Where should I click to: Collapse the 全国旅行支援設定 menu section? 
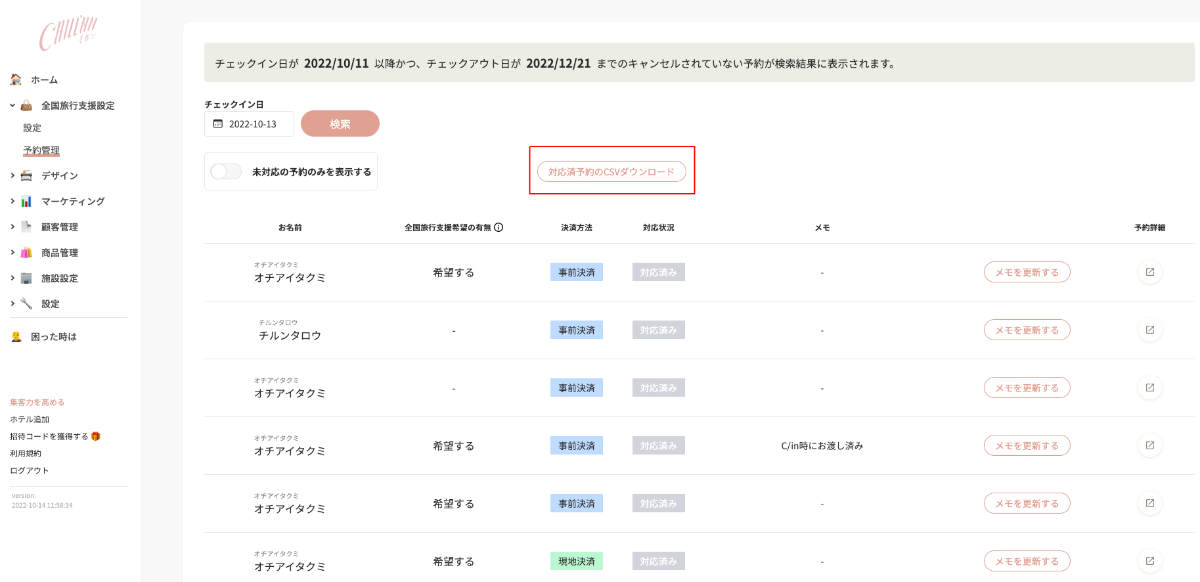pyautogui.click(x=12, y=105)
